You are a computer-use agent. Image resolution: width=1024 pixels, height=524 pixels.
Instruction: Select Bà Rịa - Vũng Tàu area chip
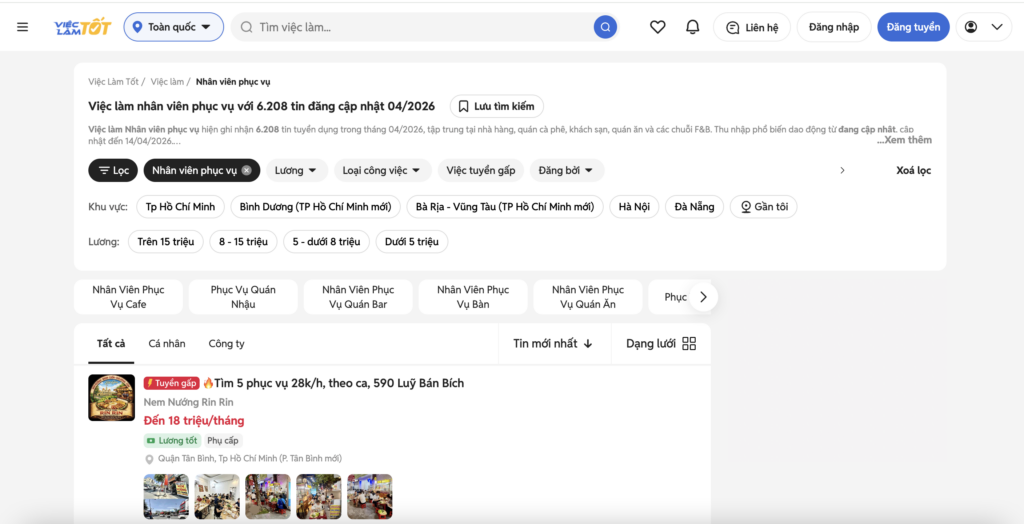coord(505,207)
